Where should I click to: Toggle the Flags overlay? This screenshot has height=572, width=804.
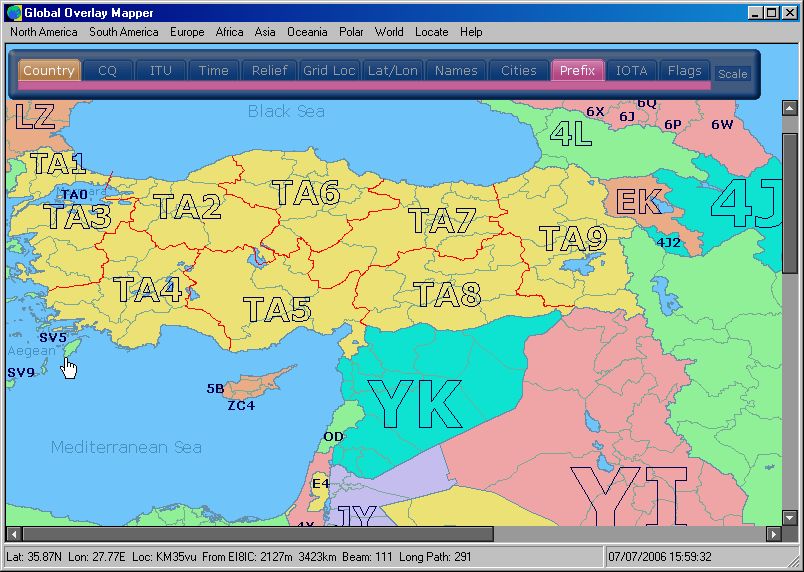click(685, 70)
